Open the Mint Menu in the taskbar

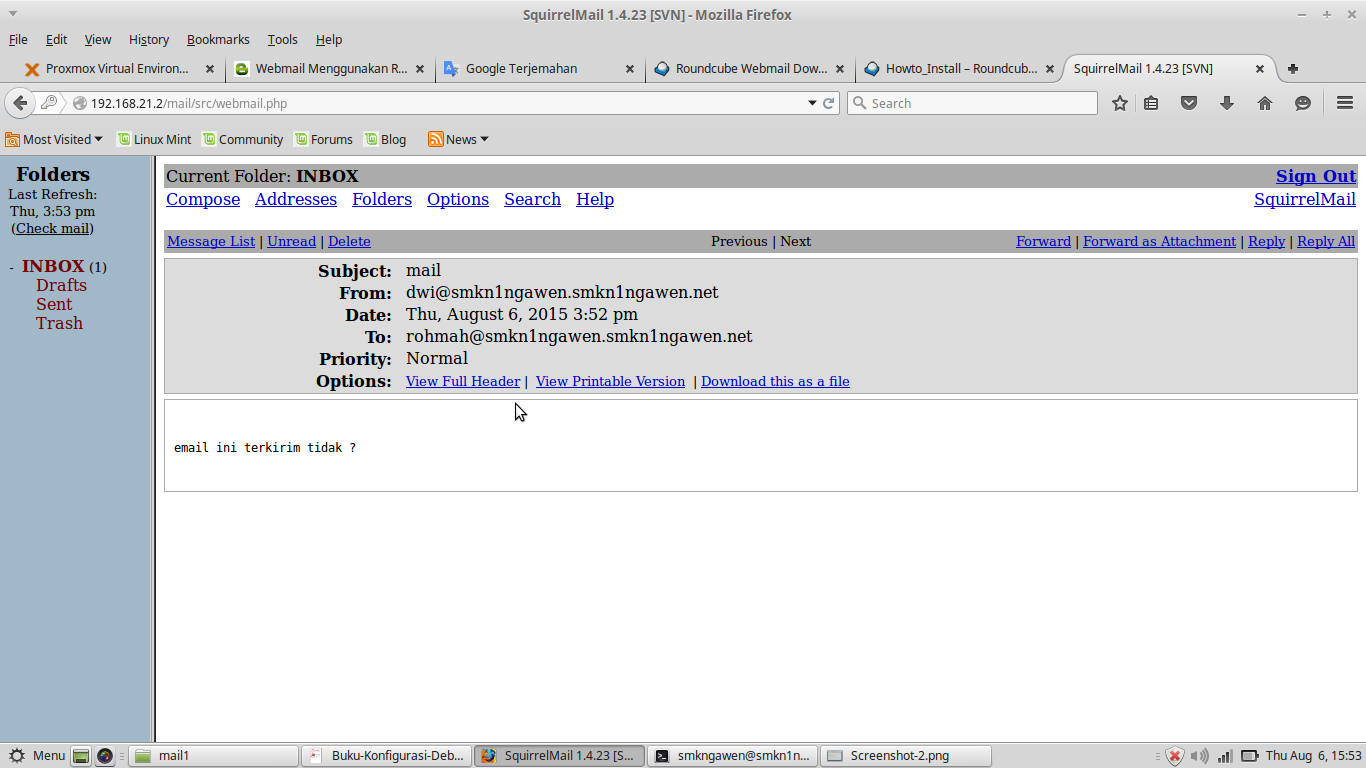click(36, 755)
